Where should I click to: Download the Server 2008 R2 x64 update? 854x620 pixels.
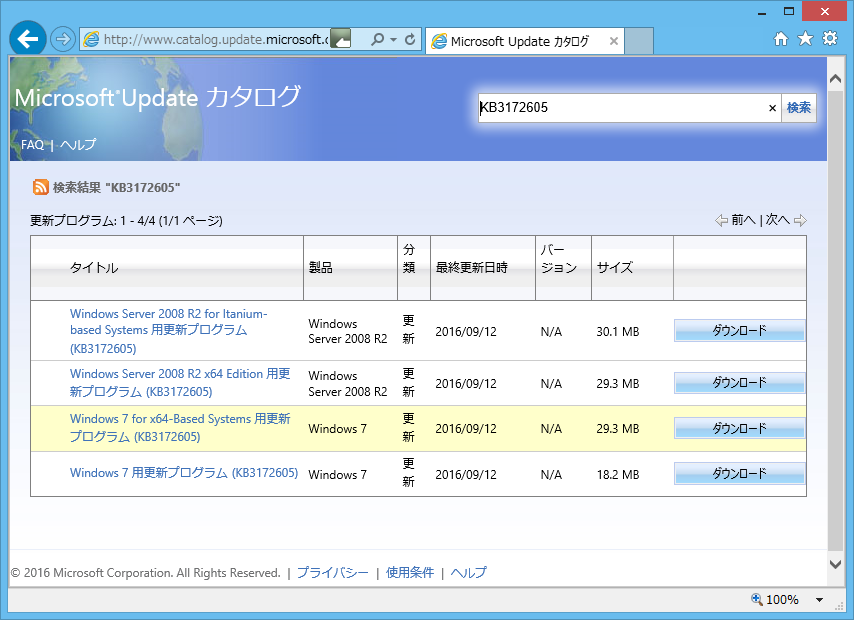click(739, 383)
